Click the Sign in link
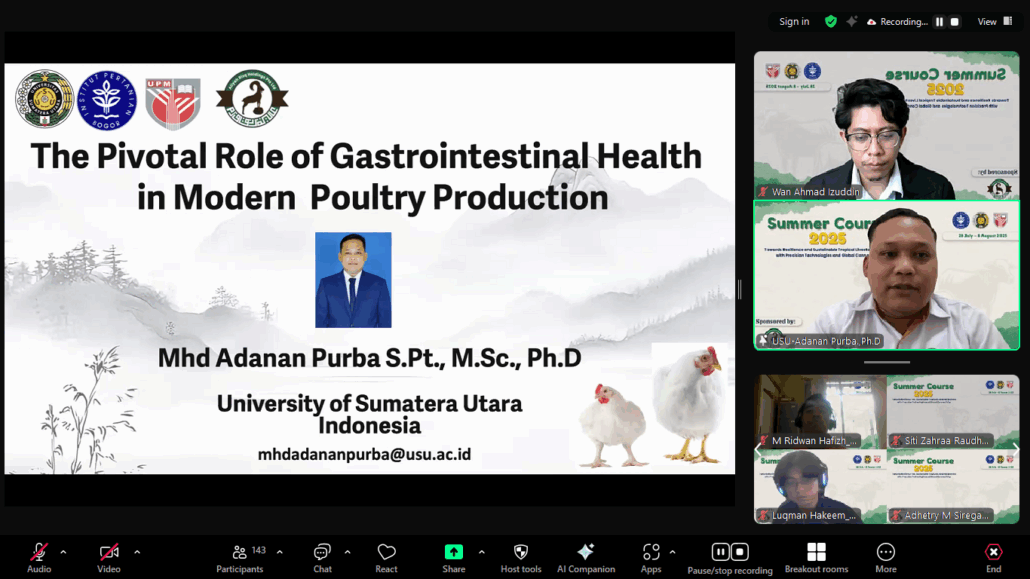This screenshot has height=579, width=1030. tap(794, 22)
